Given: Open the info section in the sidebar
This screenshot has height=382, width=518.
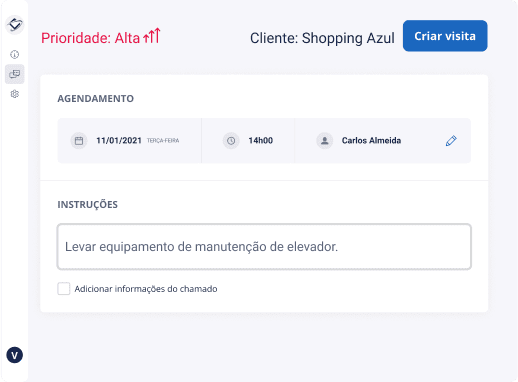Looking at the screenshot, I should [x=15, y=54].
